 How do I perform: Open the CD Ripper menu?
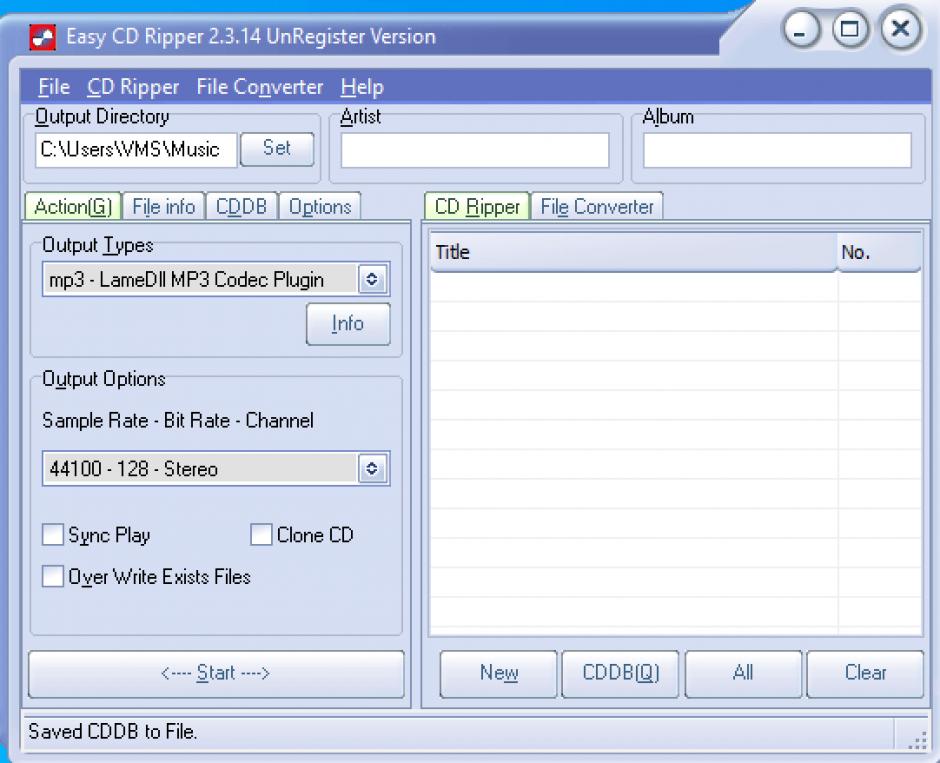133,87
